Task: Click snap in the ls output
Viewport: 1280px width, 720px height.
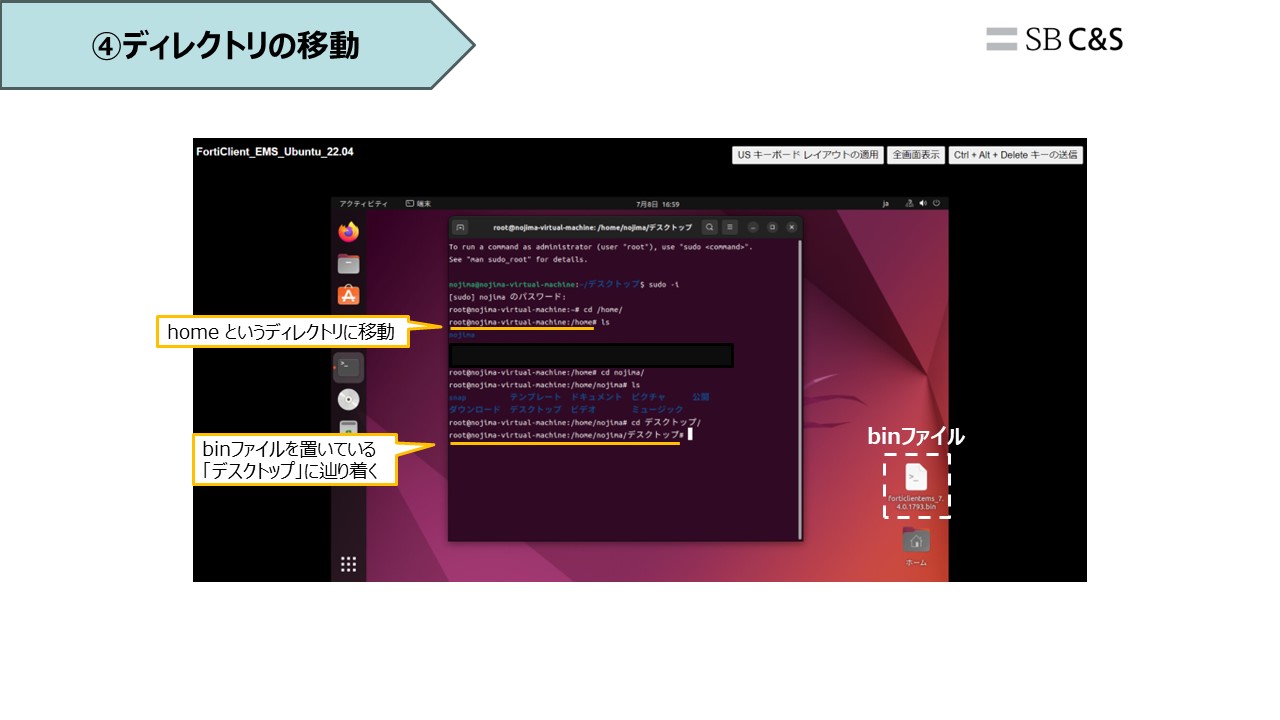Action: tap(457, 397)
